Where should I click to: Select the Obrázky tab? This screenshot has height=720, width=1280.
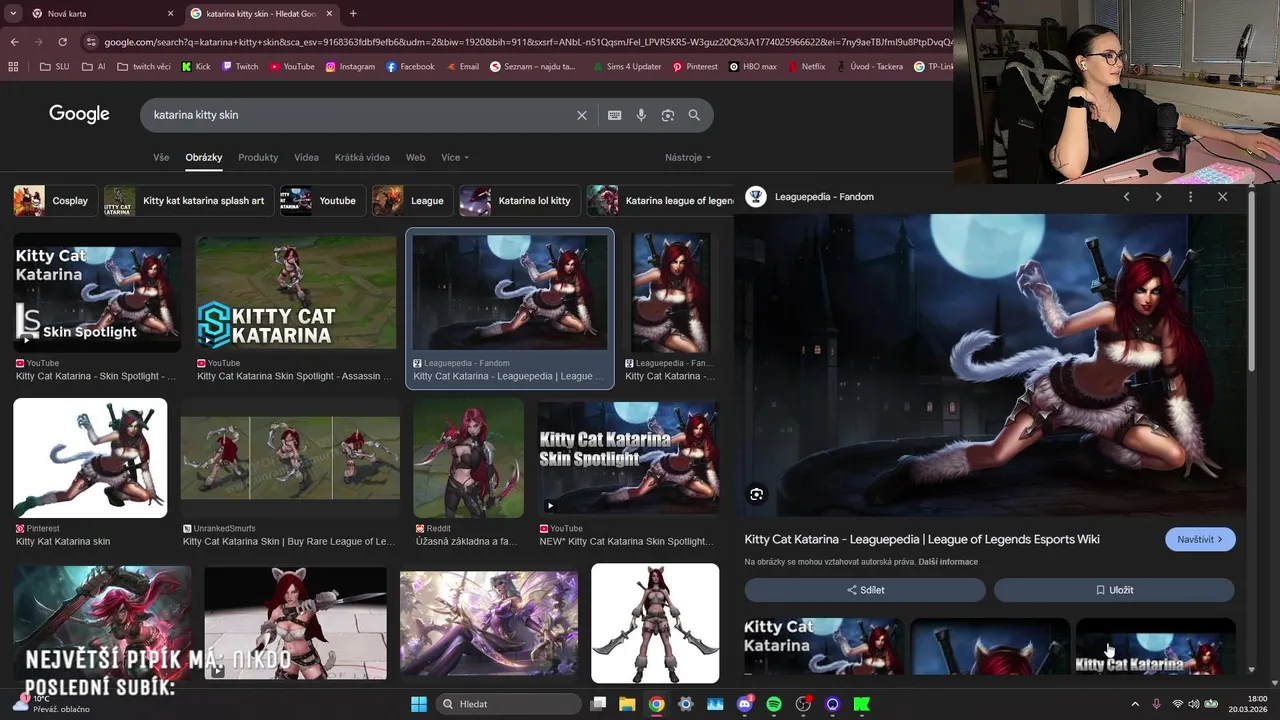tap(204, 158)
